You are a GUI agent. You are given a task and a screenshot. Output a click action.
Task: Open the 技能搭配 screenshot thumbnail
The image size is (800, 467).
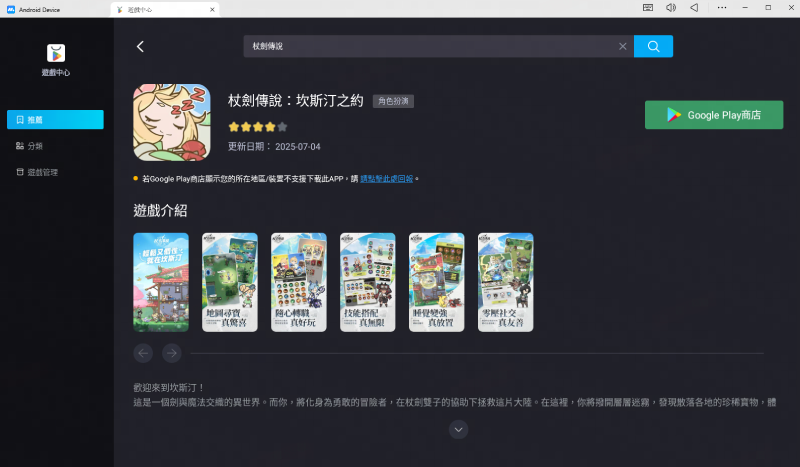coord(367,282)
